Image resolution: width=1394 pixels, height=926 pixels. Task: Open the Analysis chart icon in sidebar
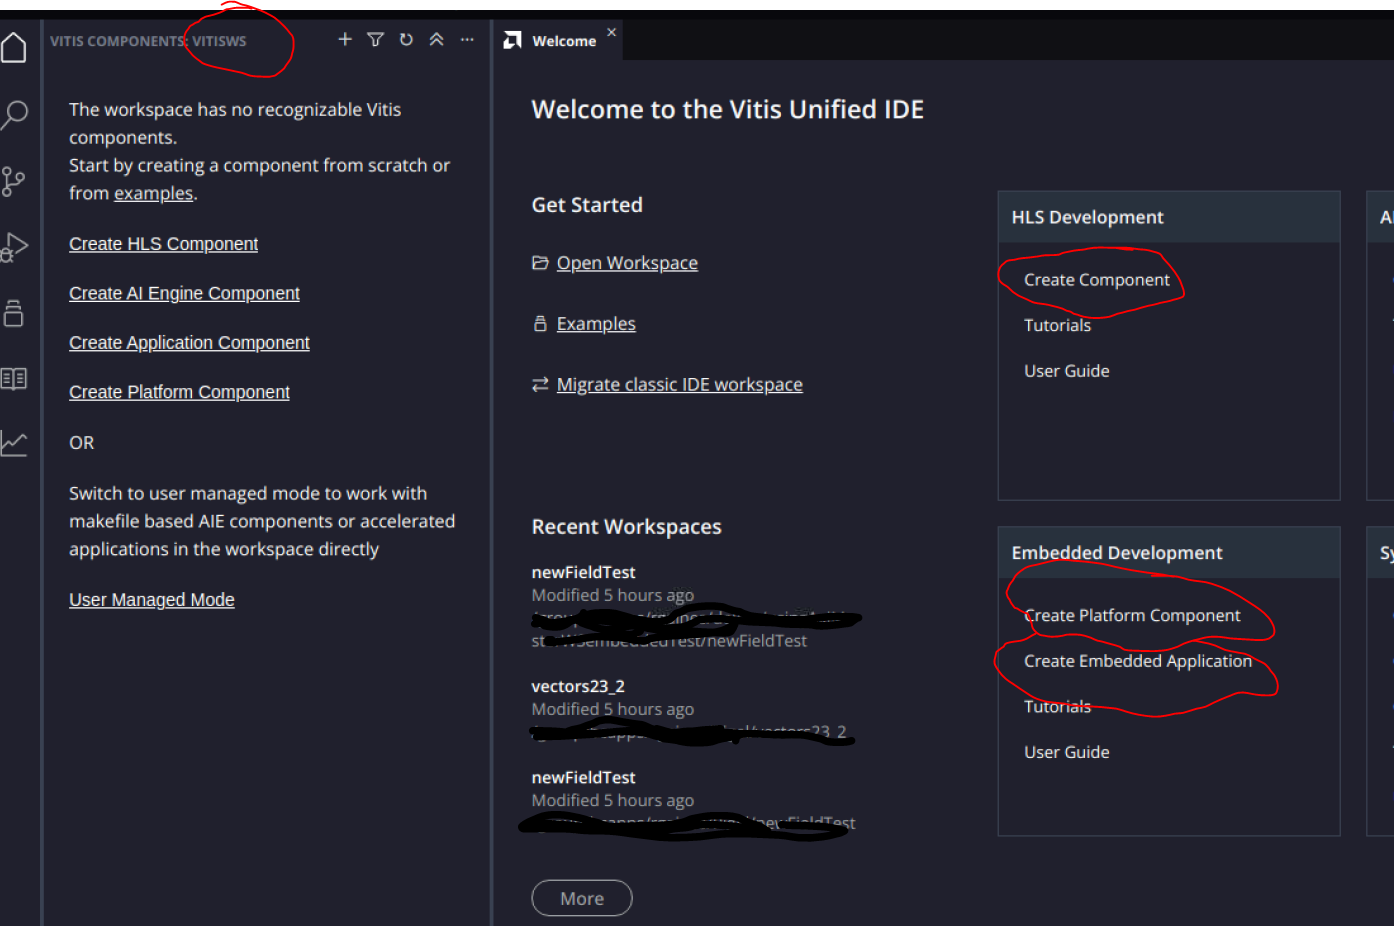(14, 443)
